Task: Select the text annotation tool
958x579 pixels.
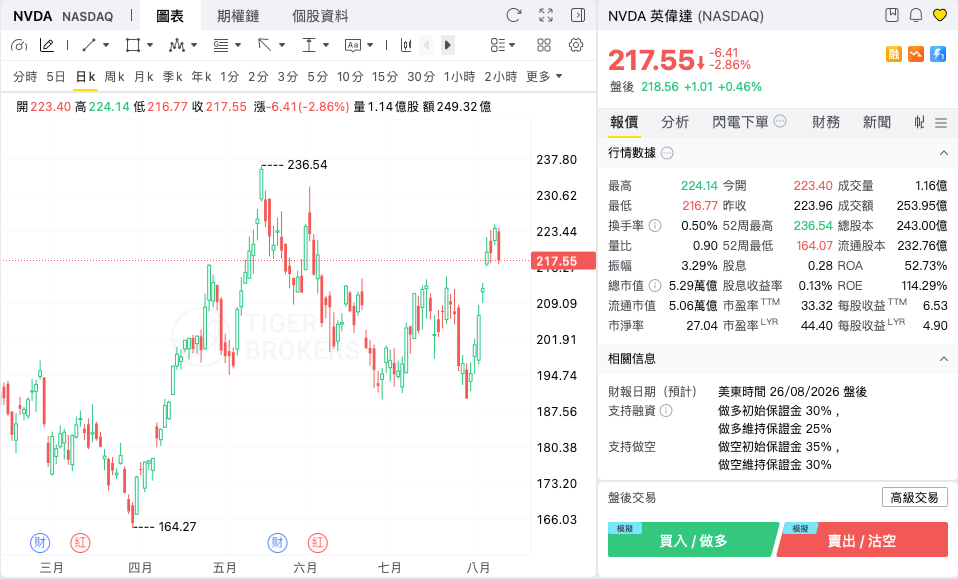Action: point(353,45)
